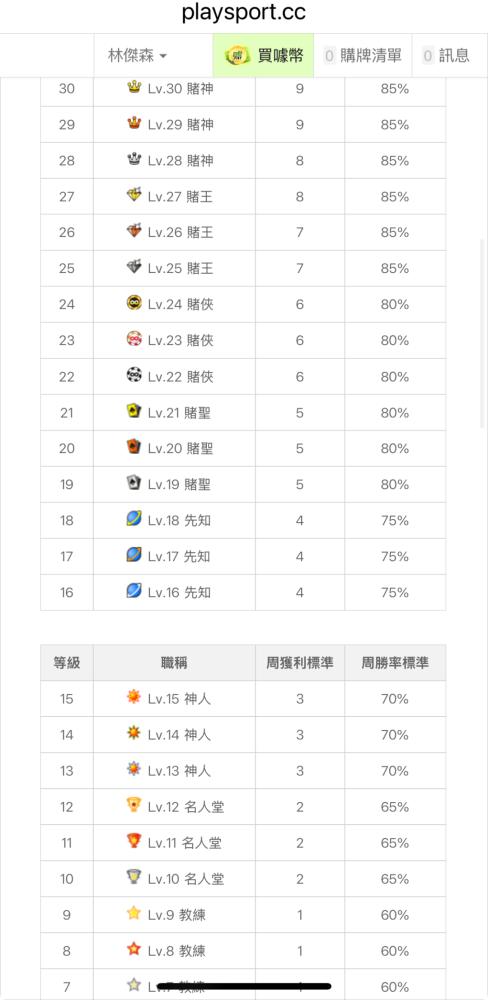Viewport: 488px width, 1000px height.
Task: Select the 周勝率標準 column header
Action: (395, 663)
